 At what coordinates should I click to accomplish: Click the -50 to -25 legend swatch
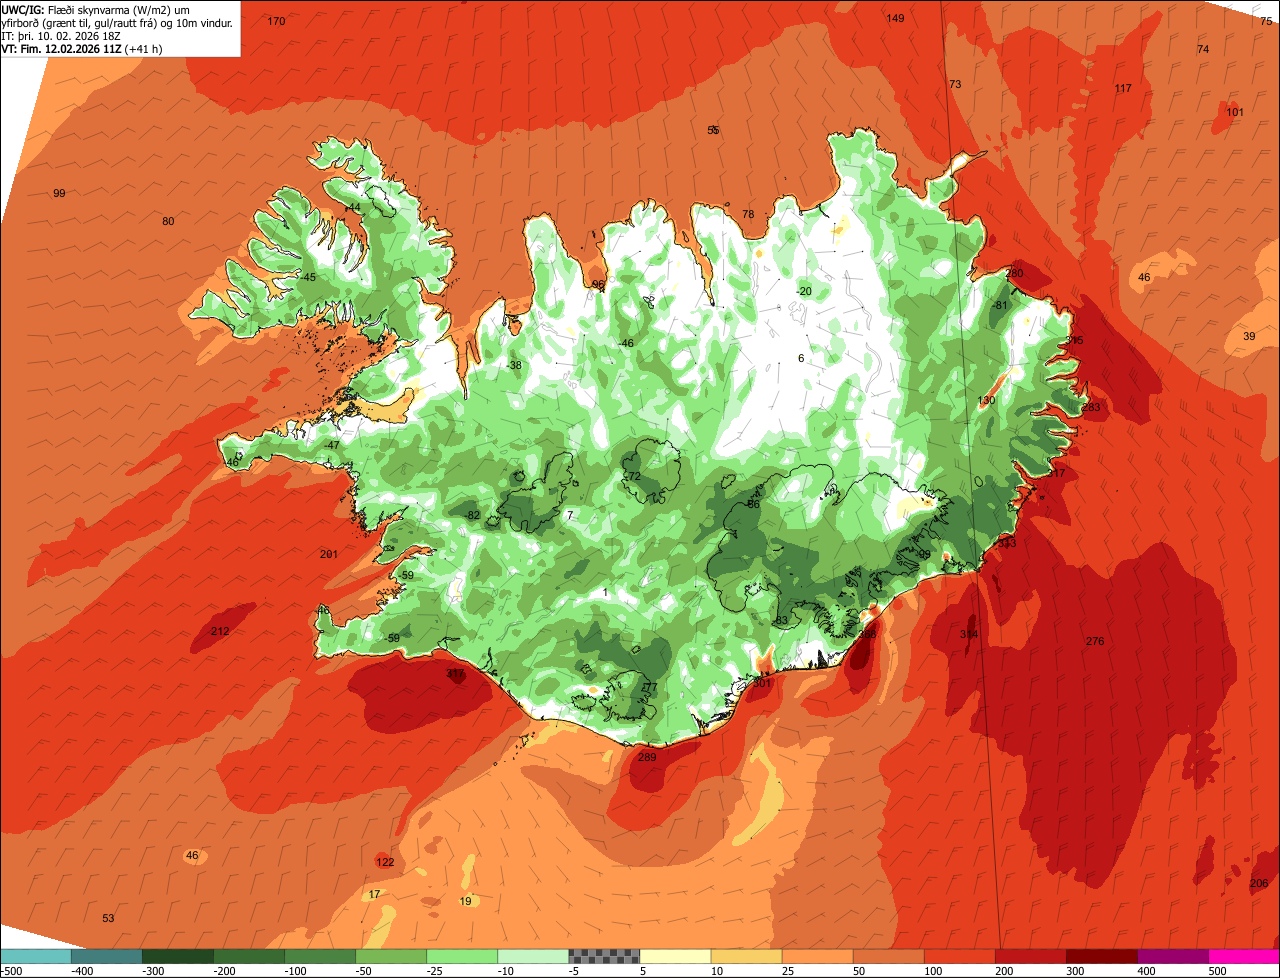pyautogui.click(x=391, y=956)
